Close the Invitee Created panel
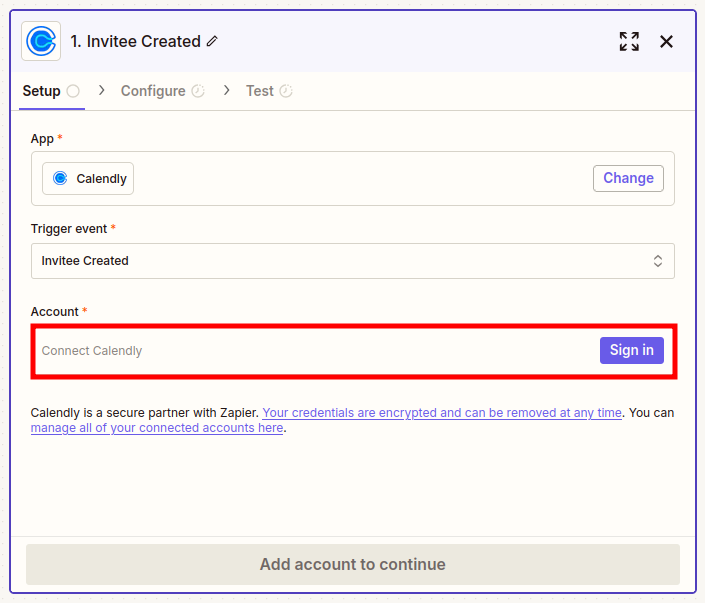Screen dimensions: 705x603 [x=666, y=41]
